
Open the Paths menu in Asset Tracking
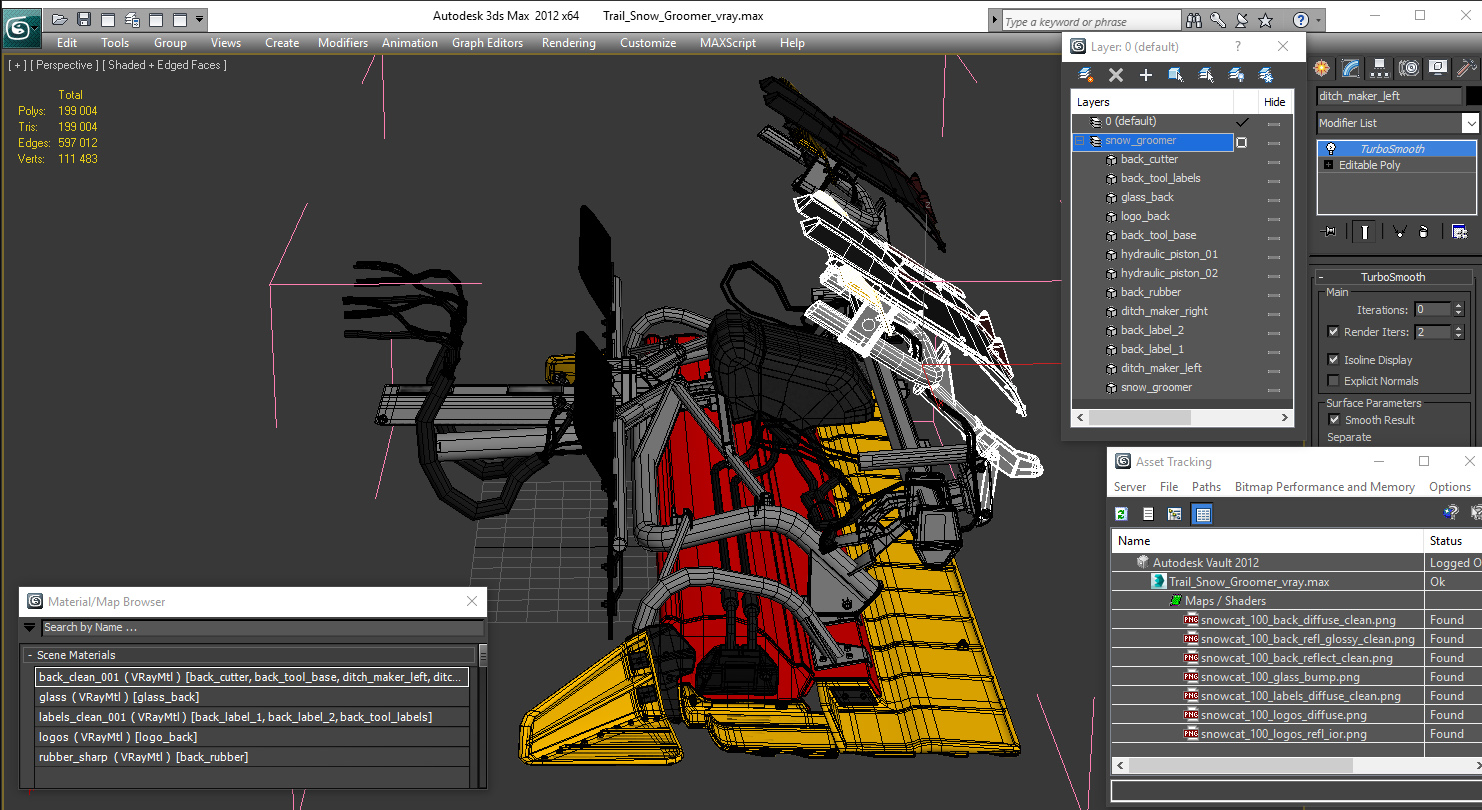point(1206,487)
